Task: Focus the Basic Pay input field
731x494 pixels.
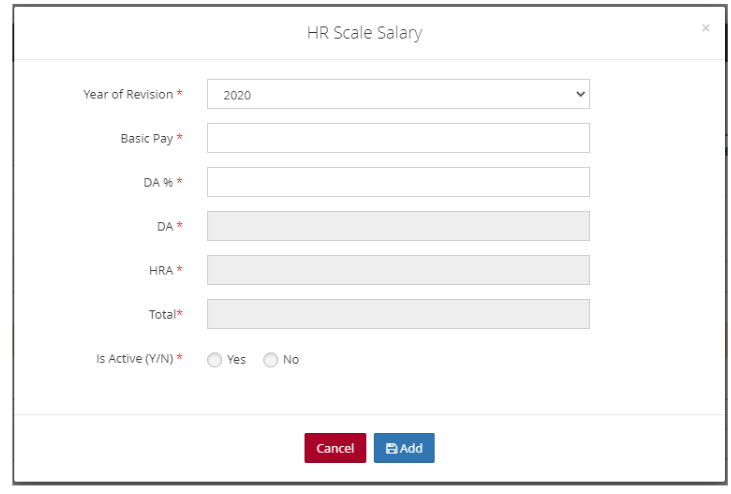Action: click(398, 138)
